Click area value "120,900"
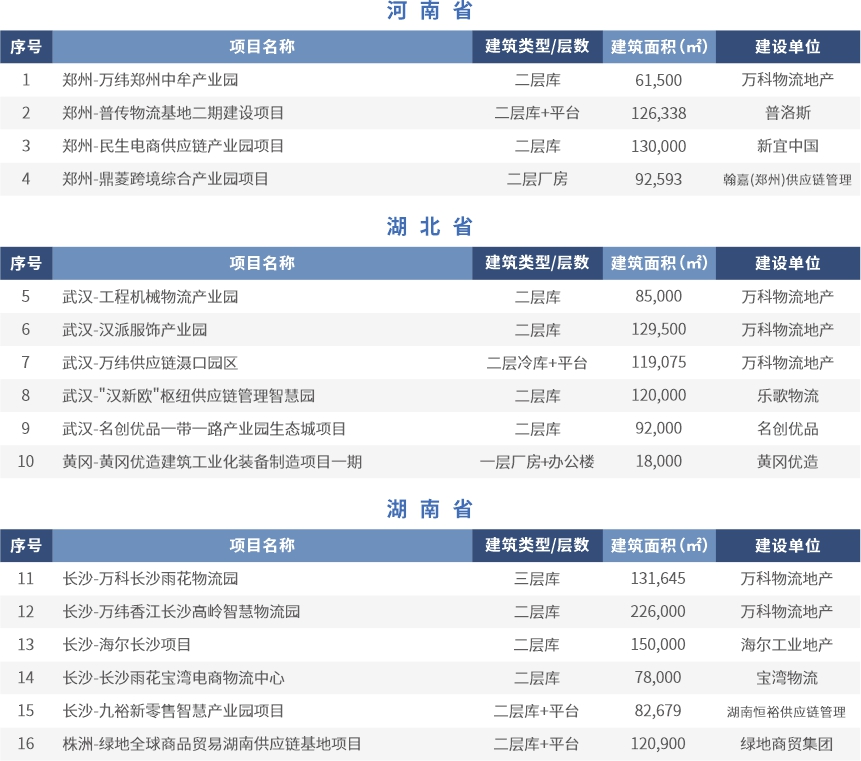861x761 pixels. 658,743
